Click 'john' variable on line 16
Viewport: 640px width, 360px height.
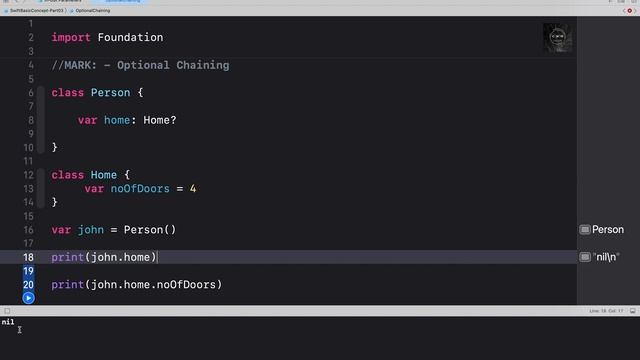[91, 230]
